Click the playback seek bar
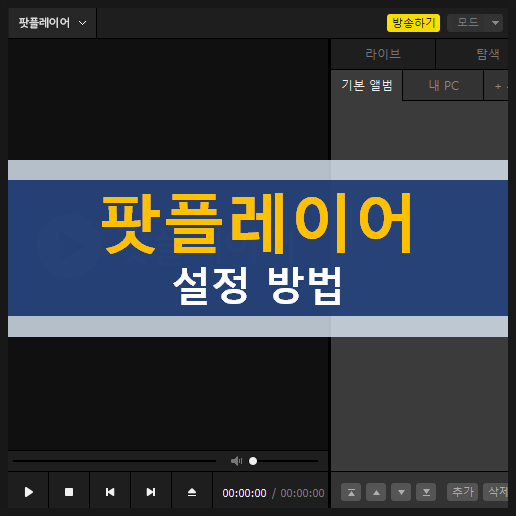 point(114,461)
